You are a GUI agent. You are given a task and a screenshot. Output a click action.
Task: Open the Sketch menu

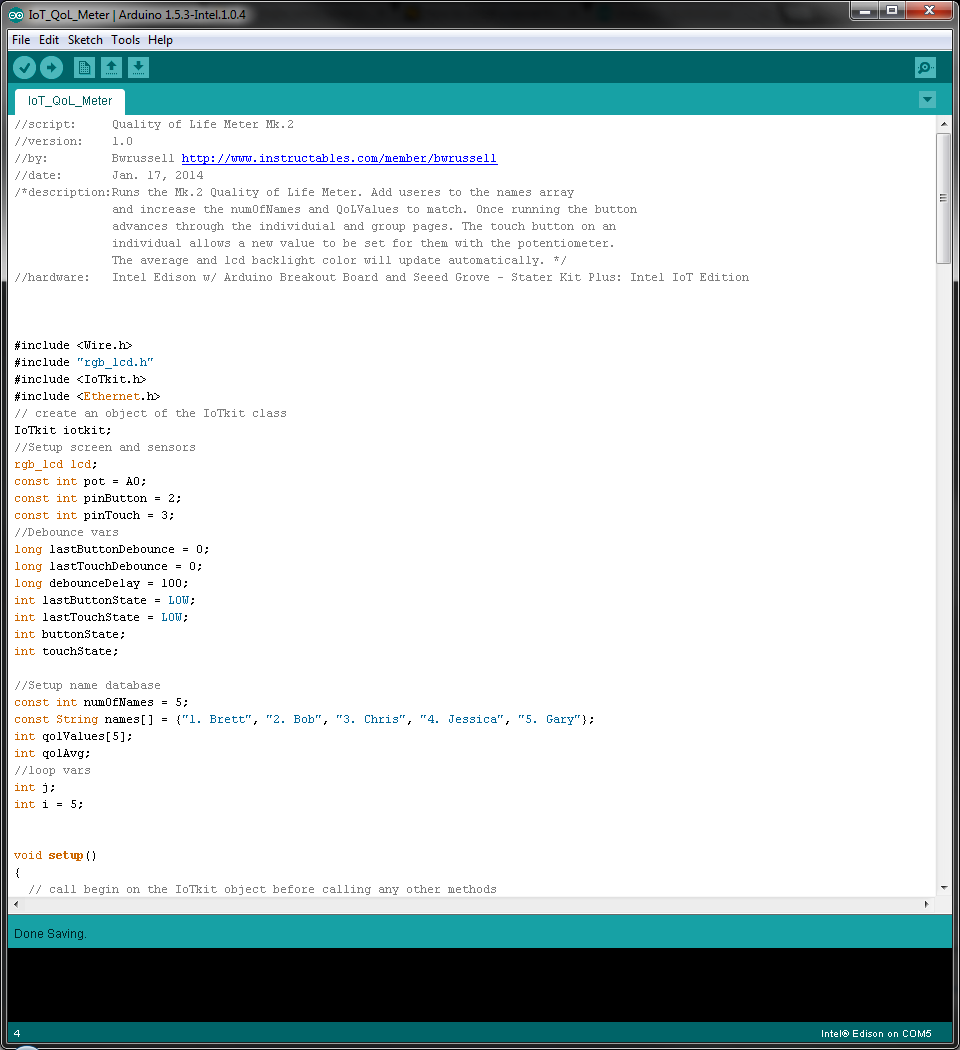[85, 40]
